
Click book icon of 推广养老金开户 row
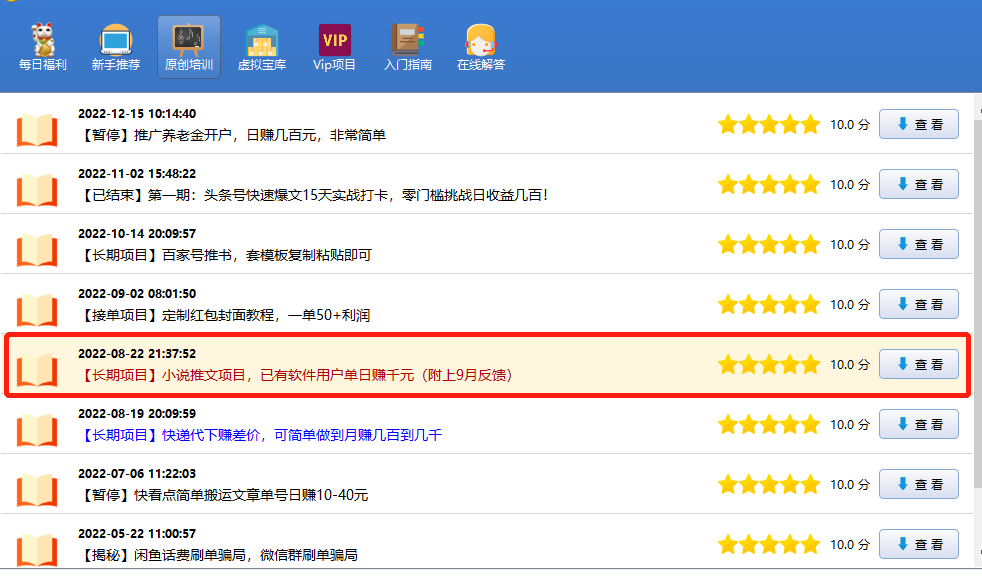tap(37, 130)
